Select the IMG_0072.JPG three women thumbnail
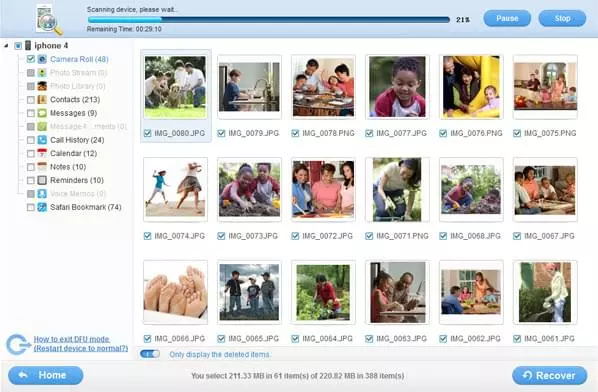598x392 pixels. [323, 190]
